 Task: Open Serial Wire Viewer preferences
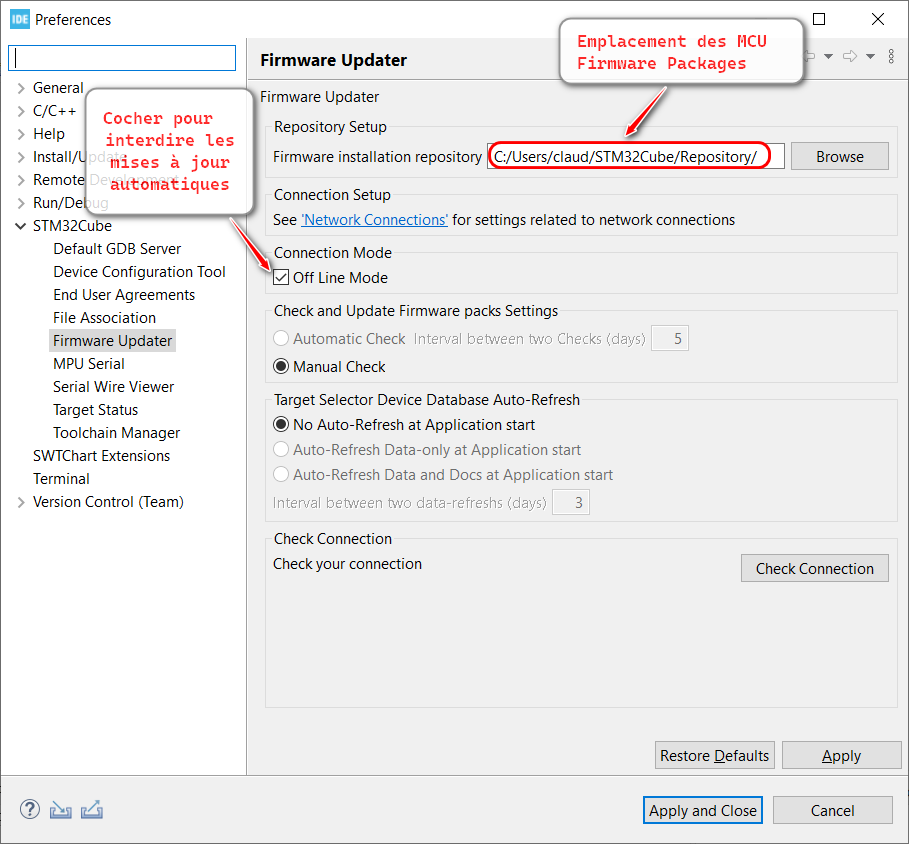point(114,387)
